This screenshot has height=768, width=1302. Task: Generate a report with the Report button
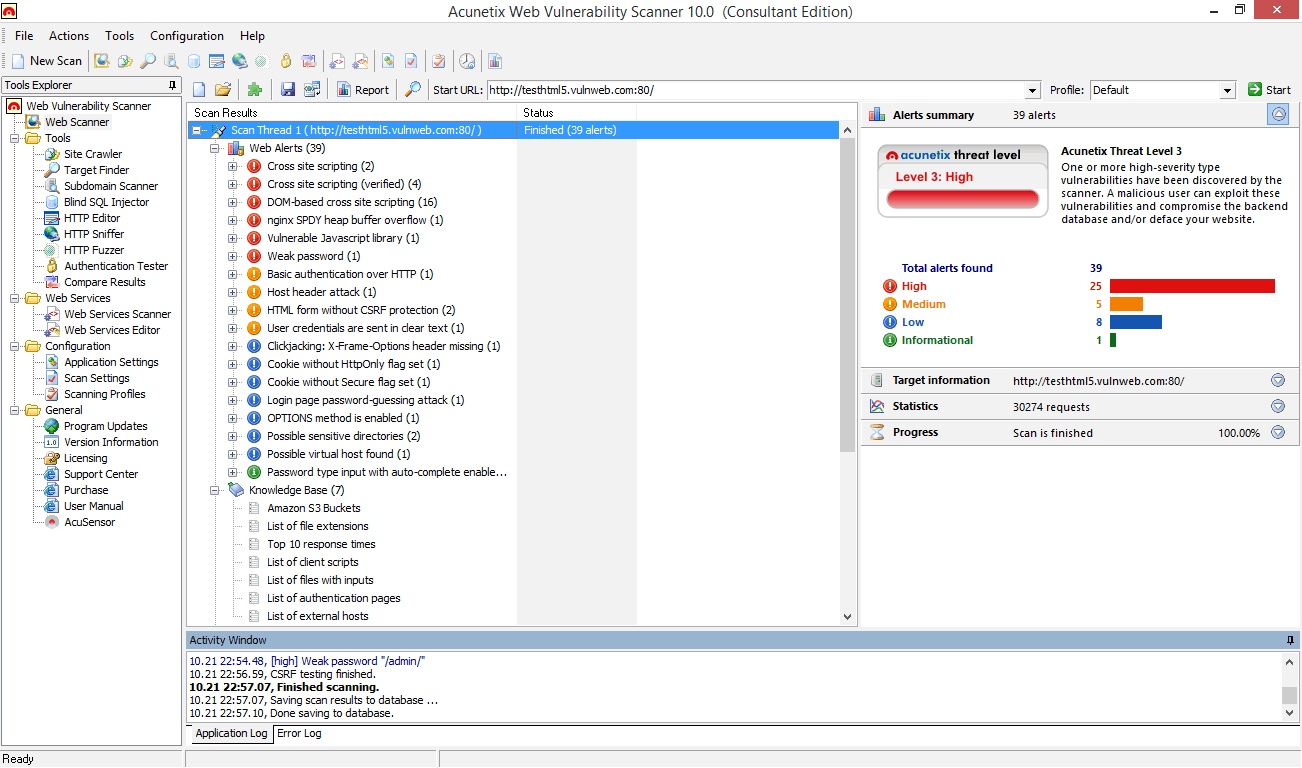coord(363,90)
